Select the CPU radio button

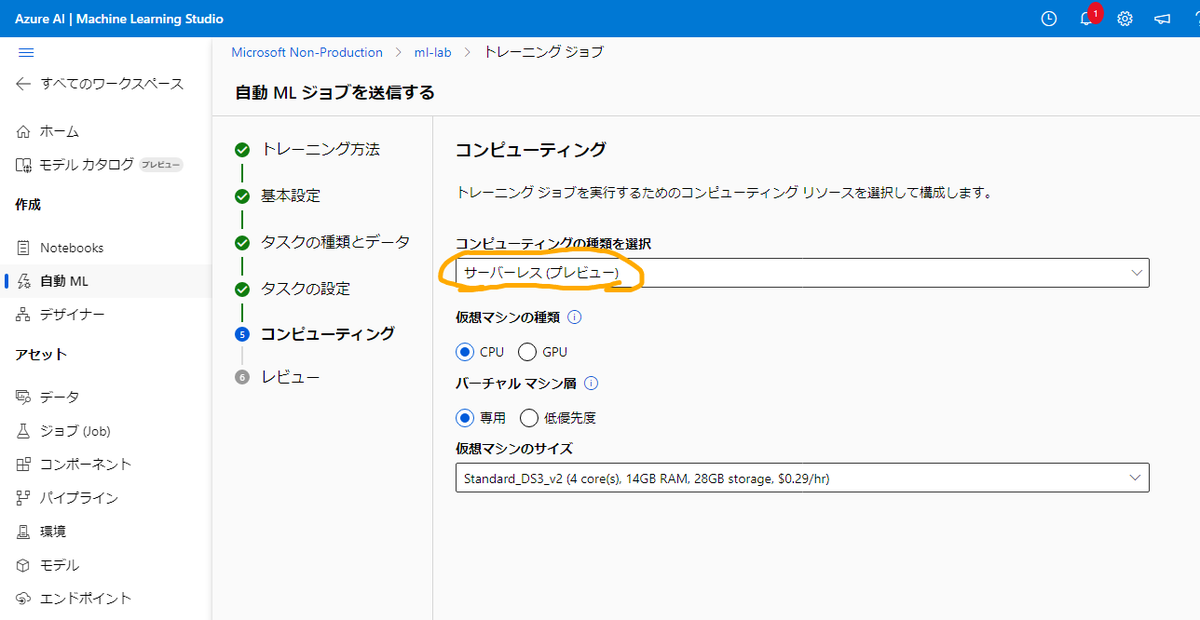coord(466,352)
